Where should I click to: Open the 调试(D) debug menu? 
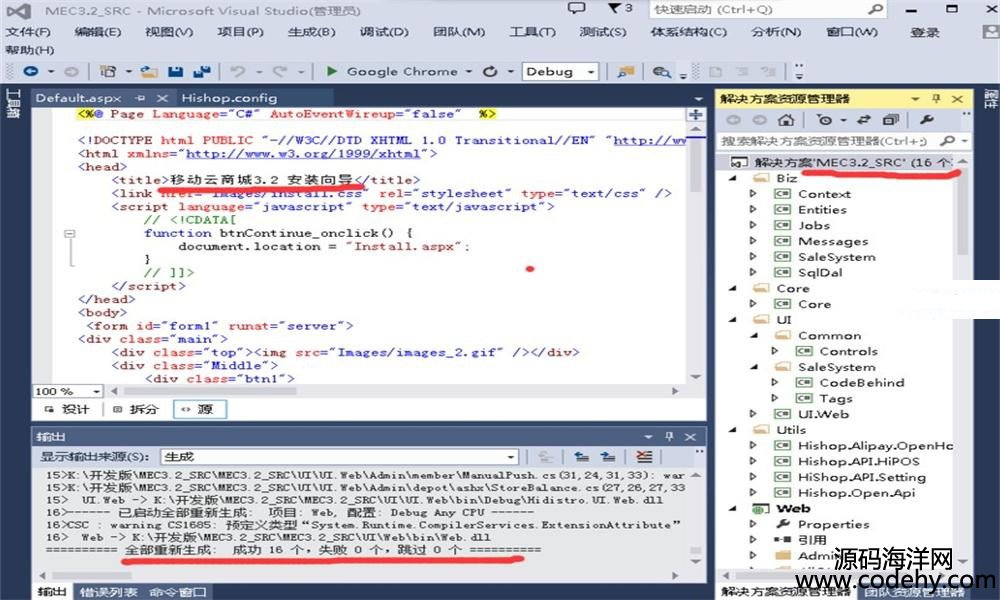pos(383,32)
